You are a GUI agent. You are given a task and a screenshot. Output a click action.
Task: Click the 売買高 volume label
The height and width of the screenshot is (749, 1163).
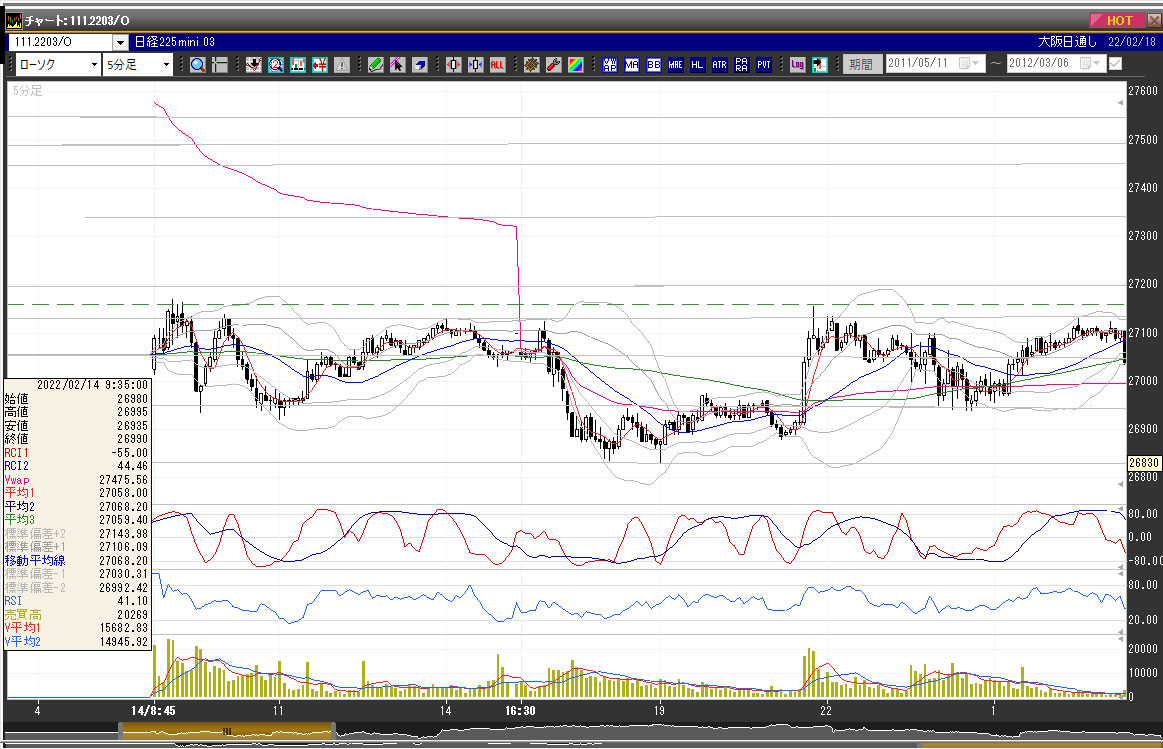point(23,615)
